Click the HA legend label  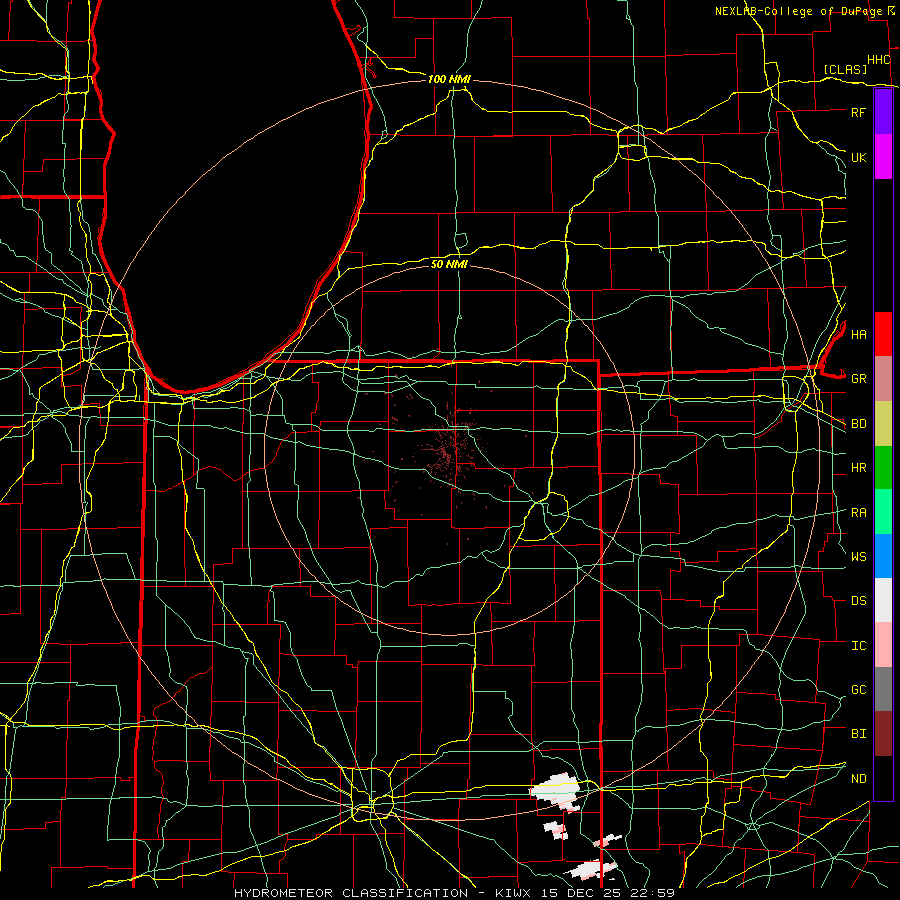pyautogui.click(x=858, y=334)
